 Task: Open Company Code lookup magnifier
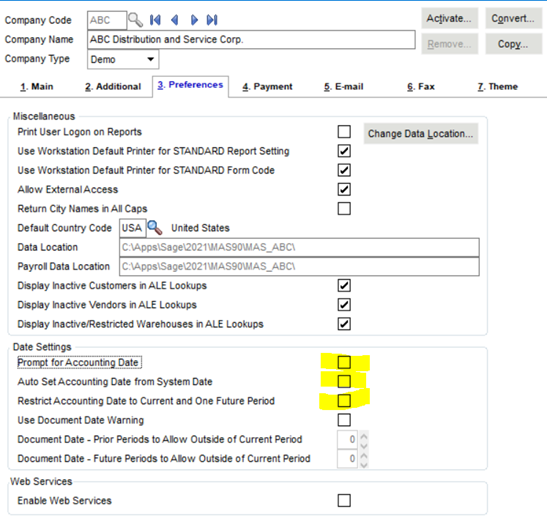tap(135, 20)
